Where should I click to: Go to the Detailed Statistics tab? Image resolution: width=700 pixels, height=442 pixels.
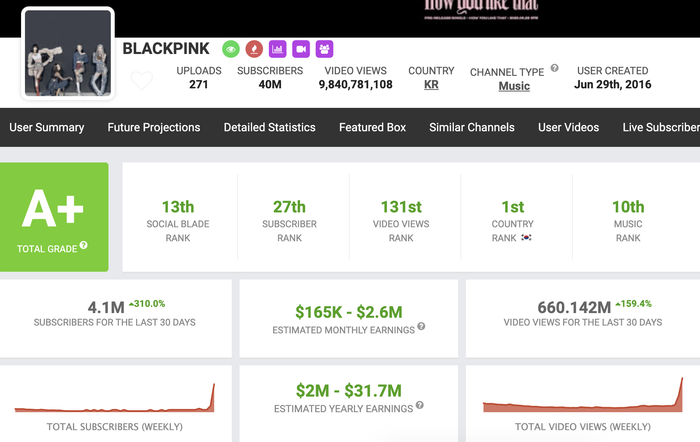pos(269,127)
